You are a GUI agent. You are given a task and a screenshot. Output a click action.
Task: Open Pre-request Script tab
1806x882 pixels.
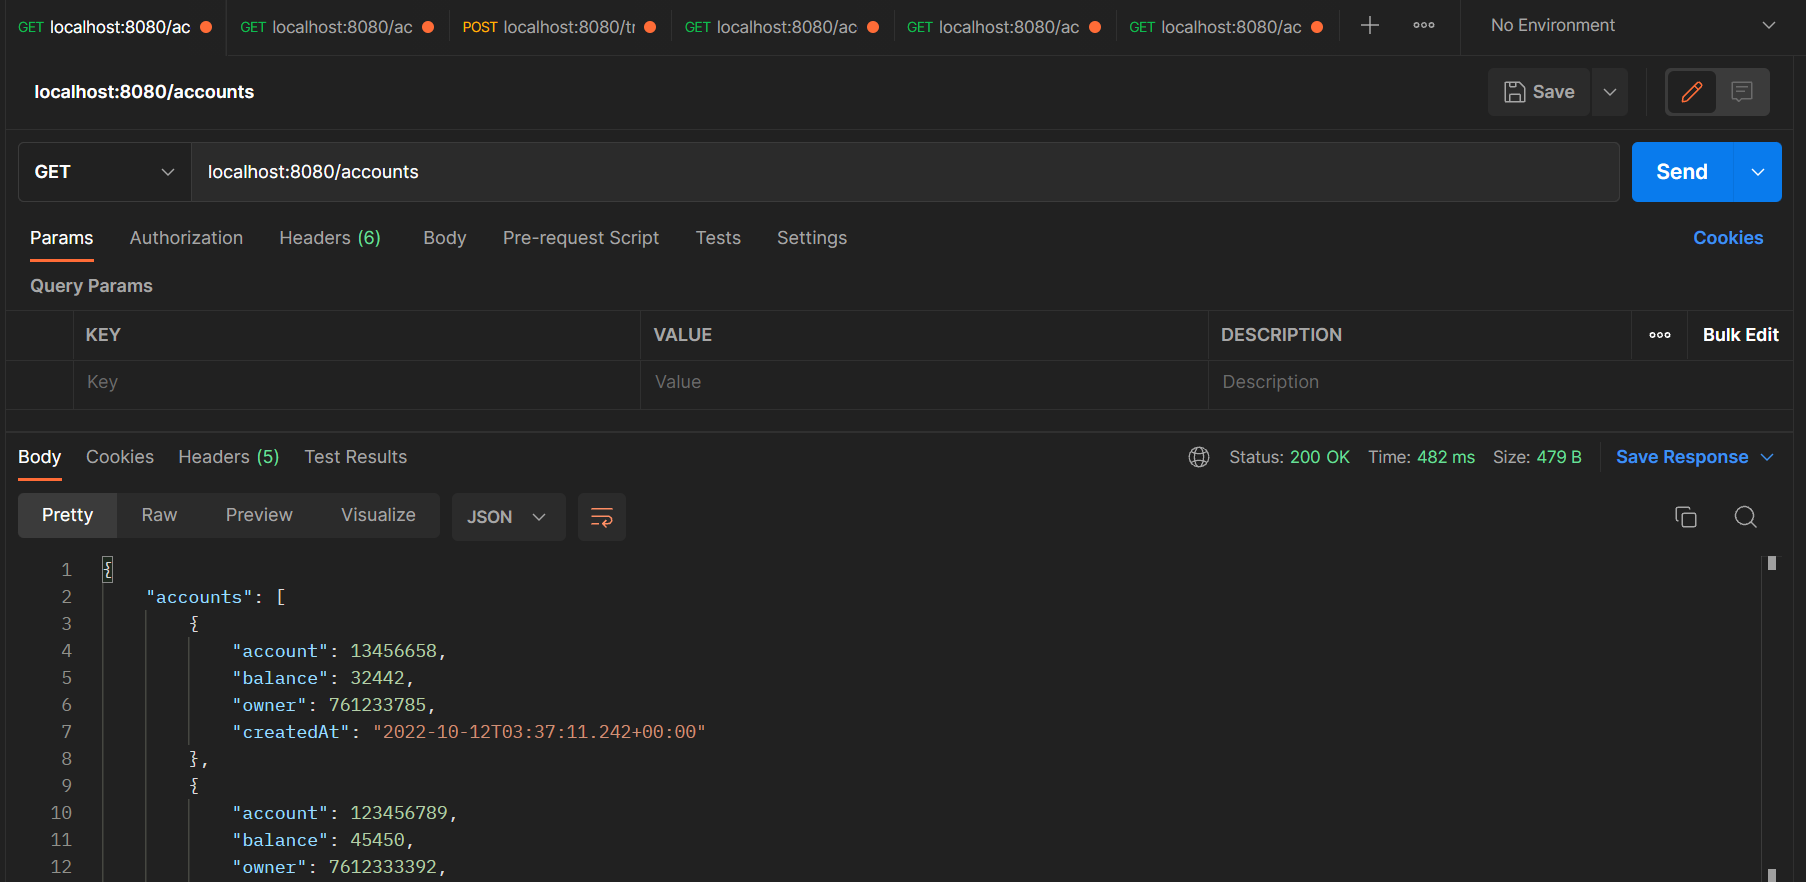click(581, 238)
